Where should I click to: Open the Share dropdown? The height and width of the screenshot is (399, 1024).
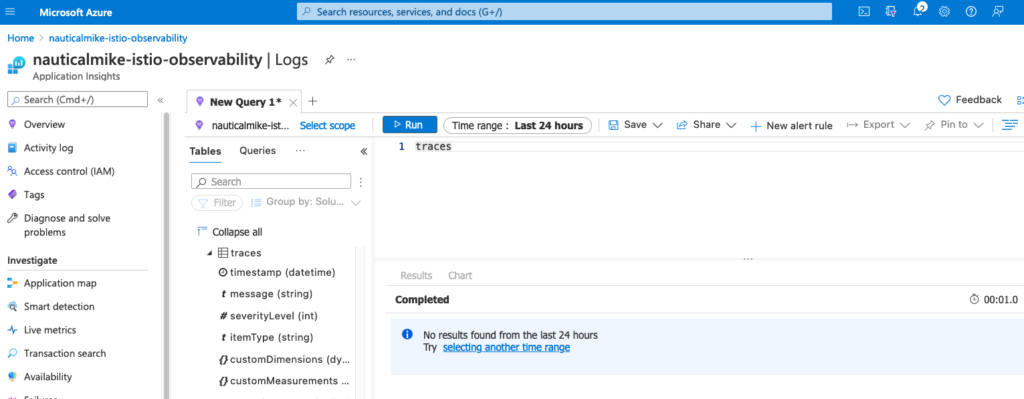(707, 125)
